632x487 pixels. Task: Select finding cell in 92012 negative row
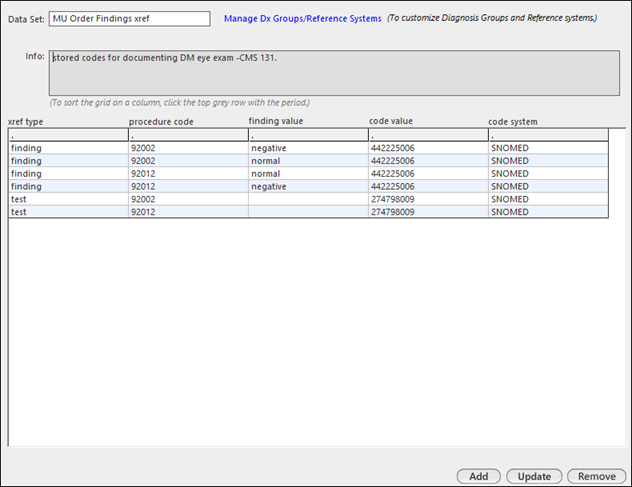(x=68, y=187)
